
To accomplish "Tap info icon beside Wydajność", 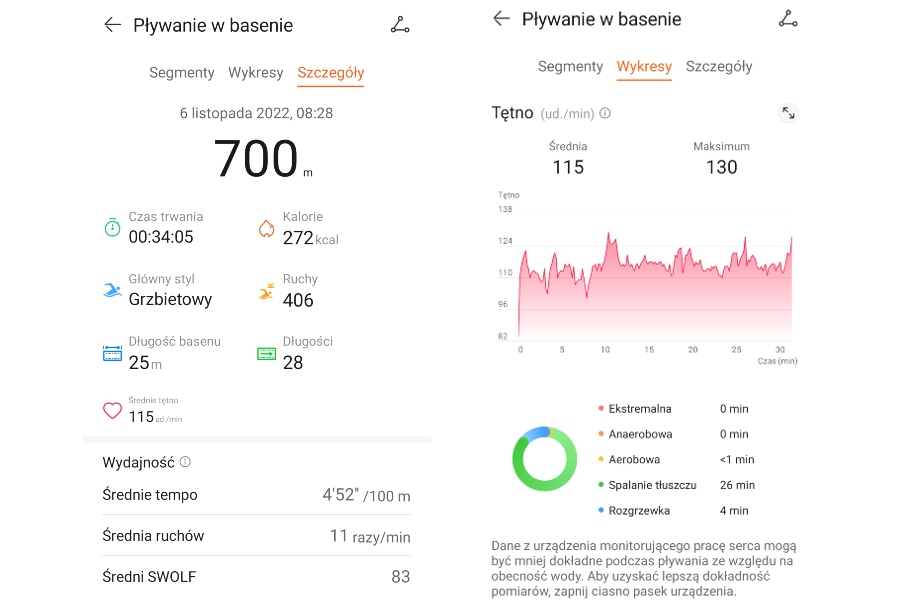I will point(185,462).
